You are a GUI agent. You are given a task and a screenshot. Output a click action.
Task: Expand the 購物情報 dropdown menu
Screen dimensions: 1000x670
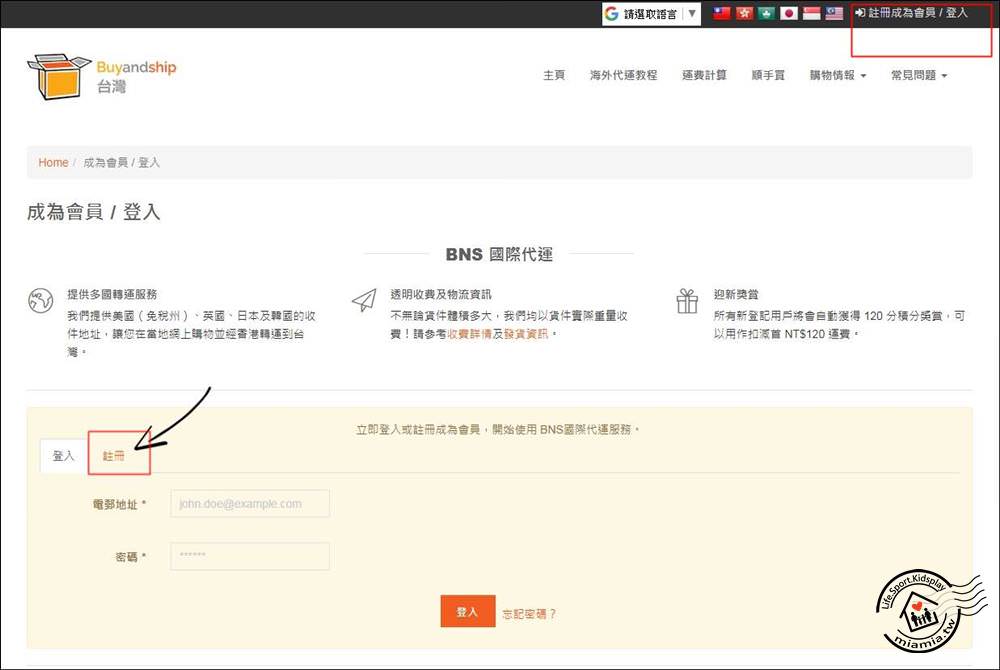(837, 76)
